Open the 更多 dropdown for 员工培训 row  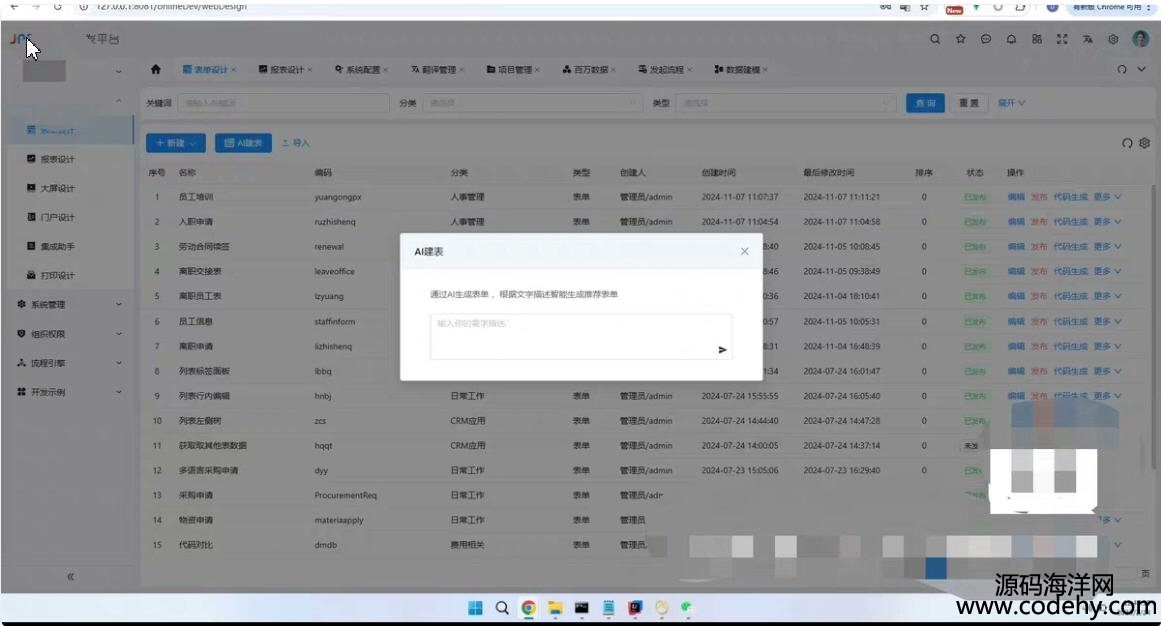1107,197
